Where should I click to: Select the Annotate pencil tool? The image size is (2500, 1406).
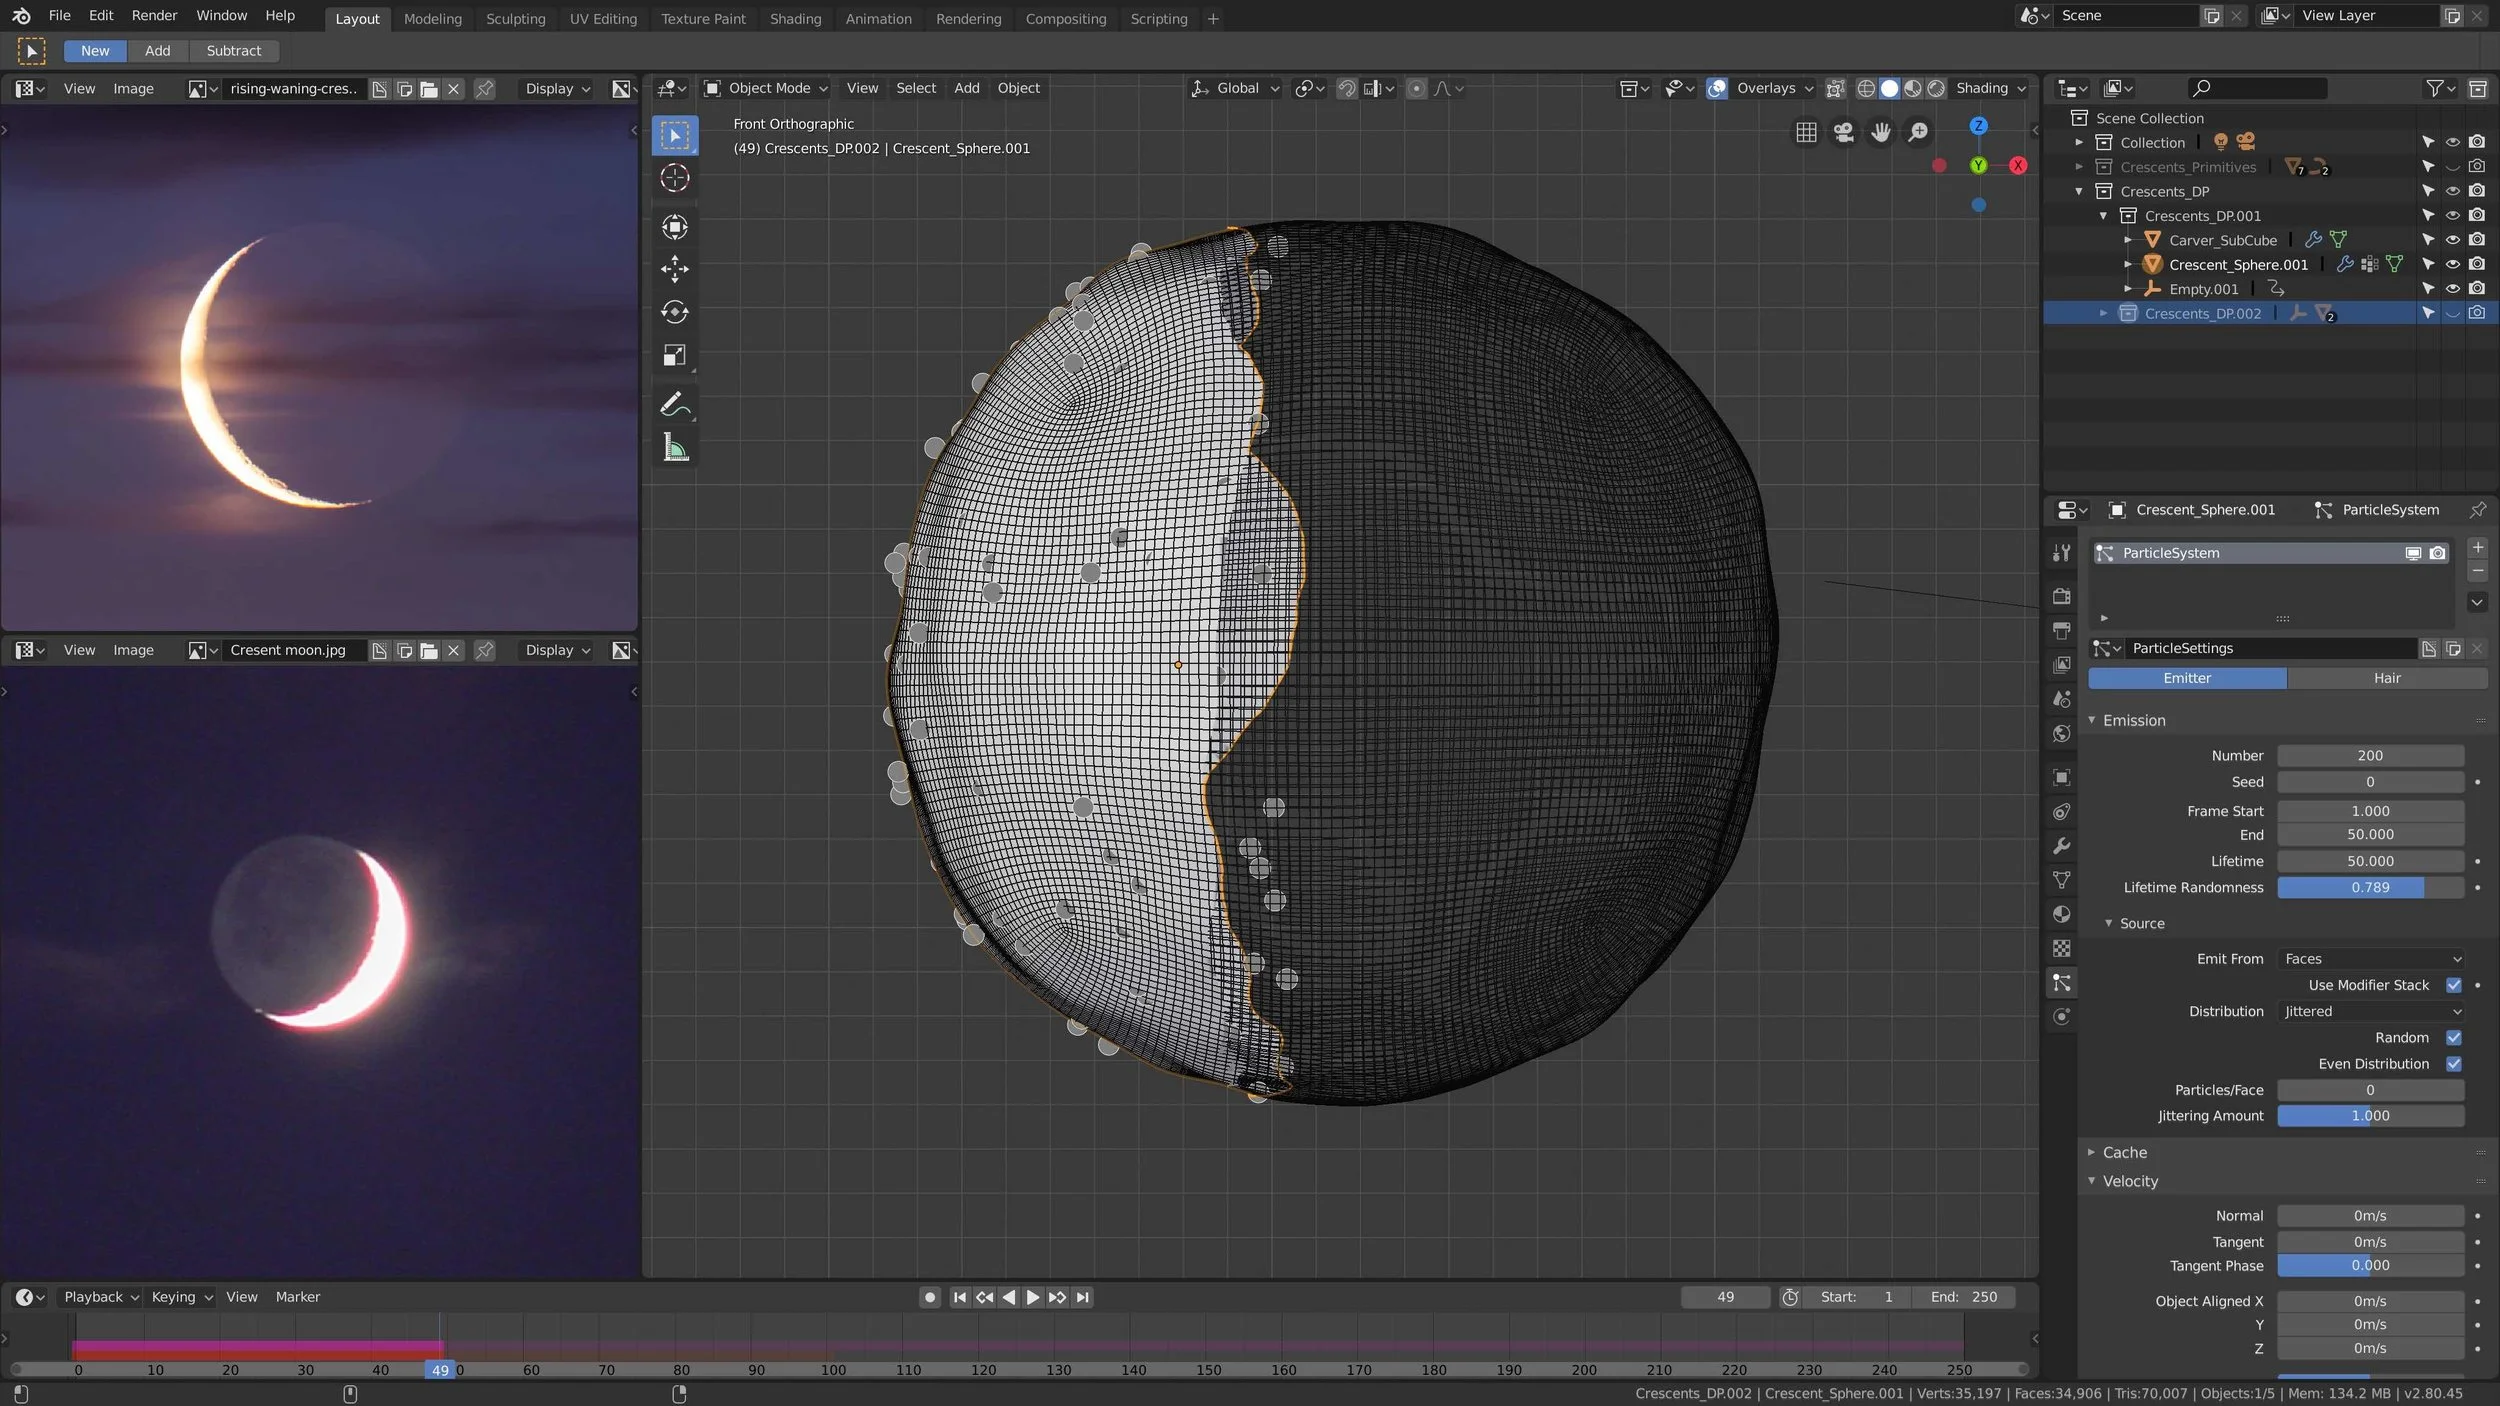pos(675,404)
